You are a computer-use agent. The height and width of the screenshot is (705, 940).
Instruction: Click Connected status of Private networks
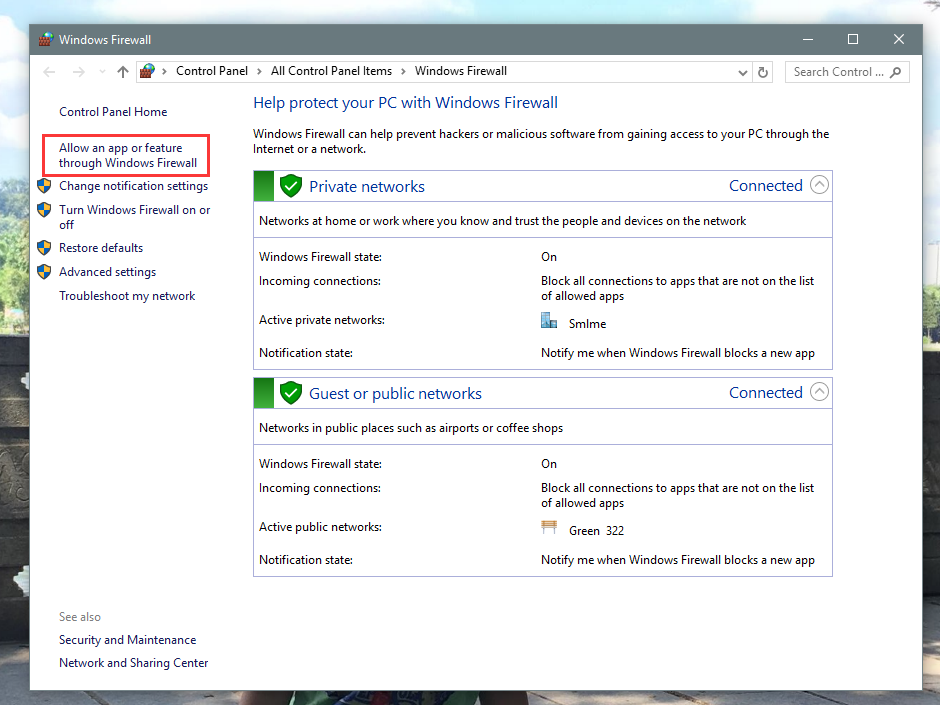pos(766,186)
